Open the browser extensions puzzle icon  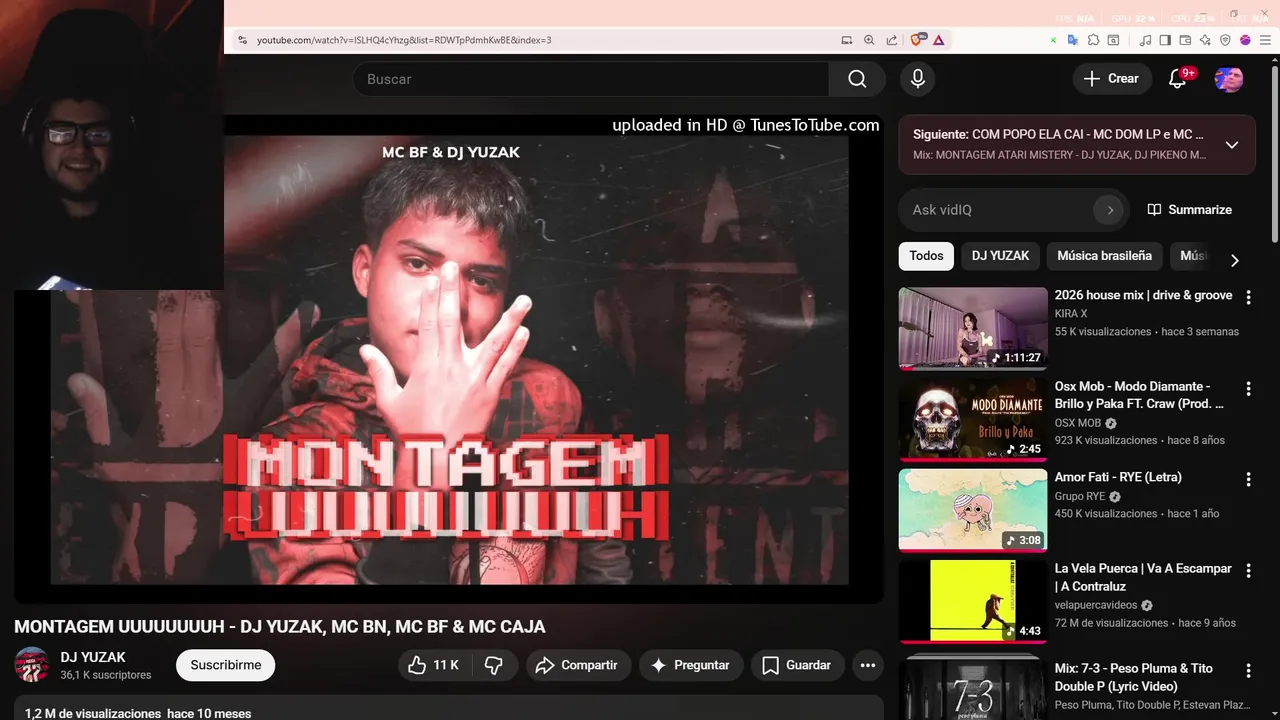coord(1094,40)
